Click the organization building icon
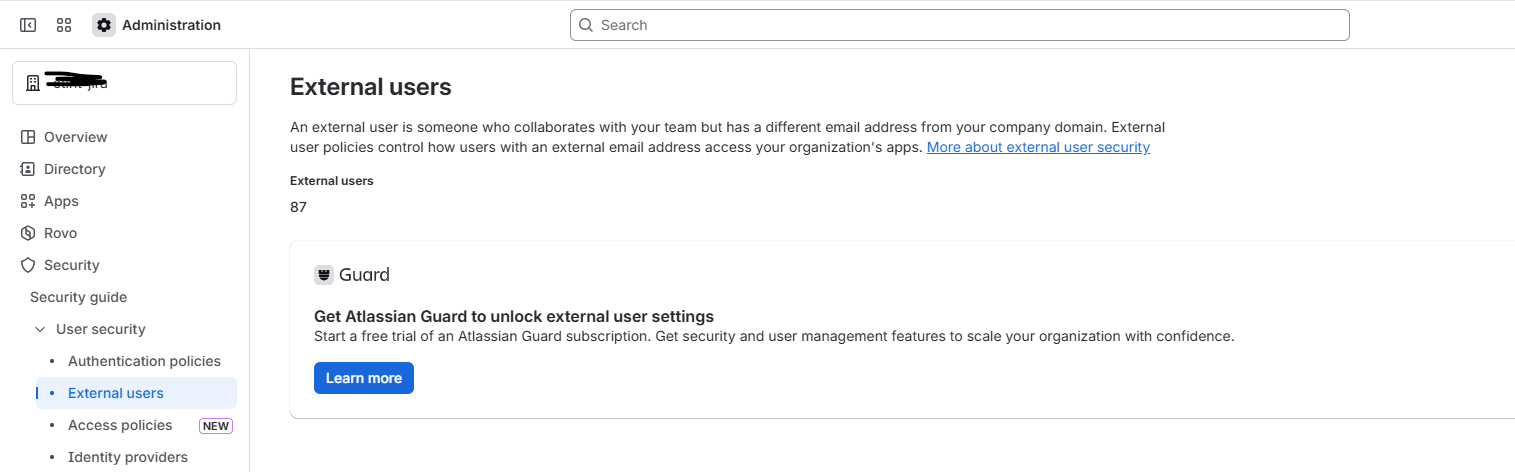 [32, 83]
